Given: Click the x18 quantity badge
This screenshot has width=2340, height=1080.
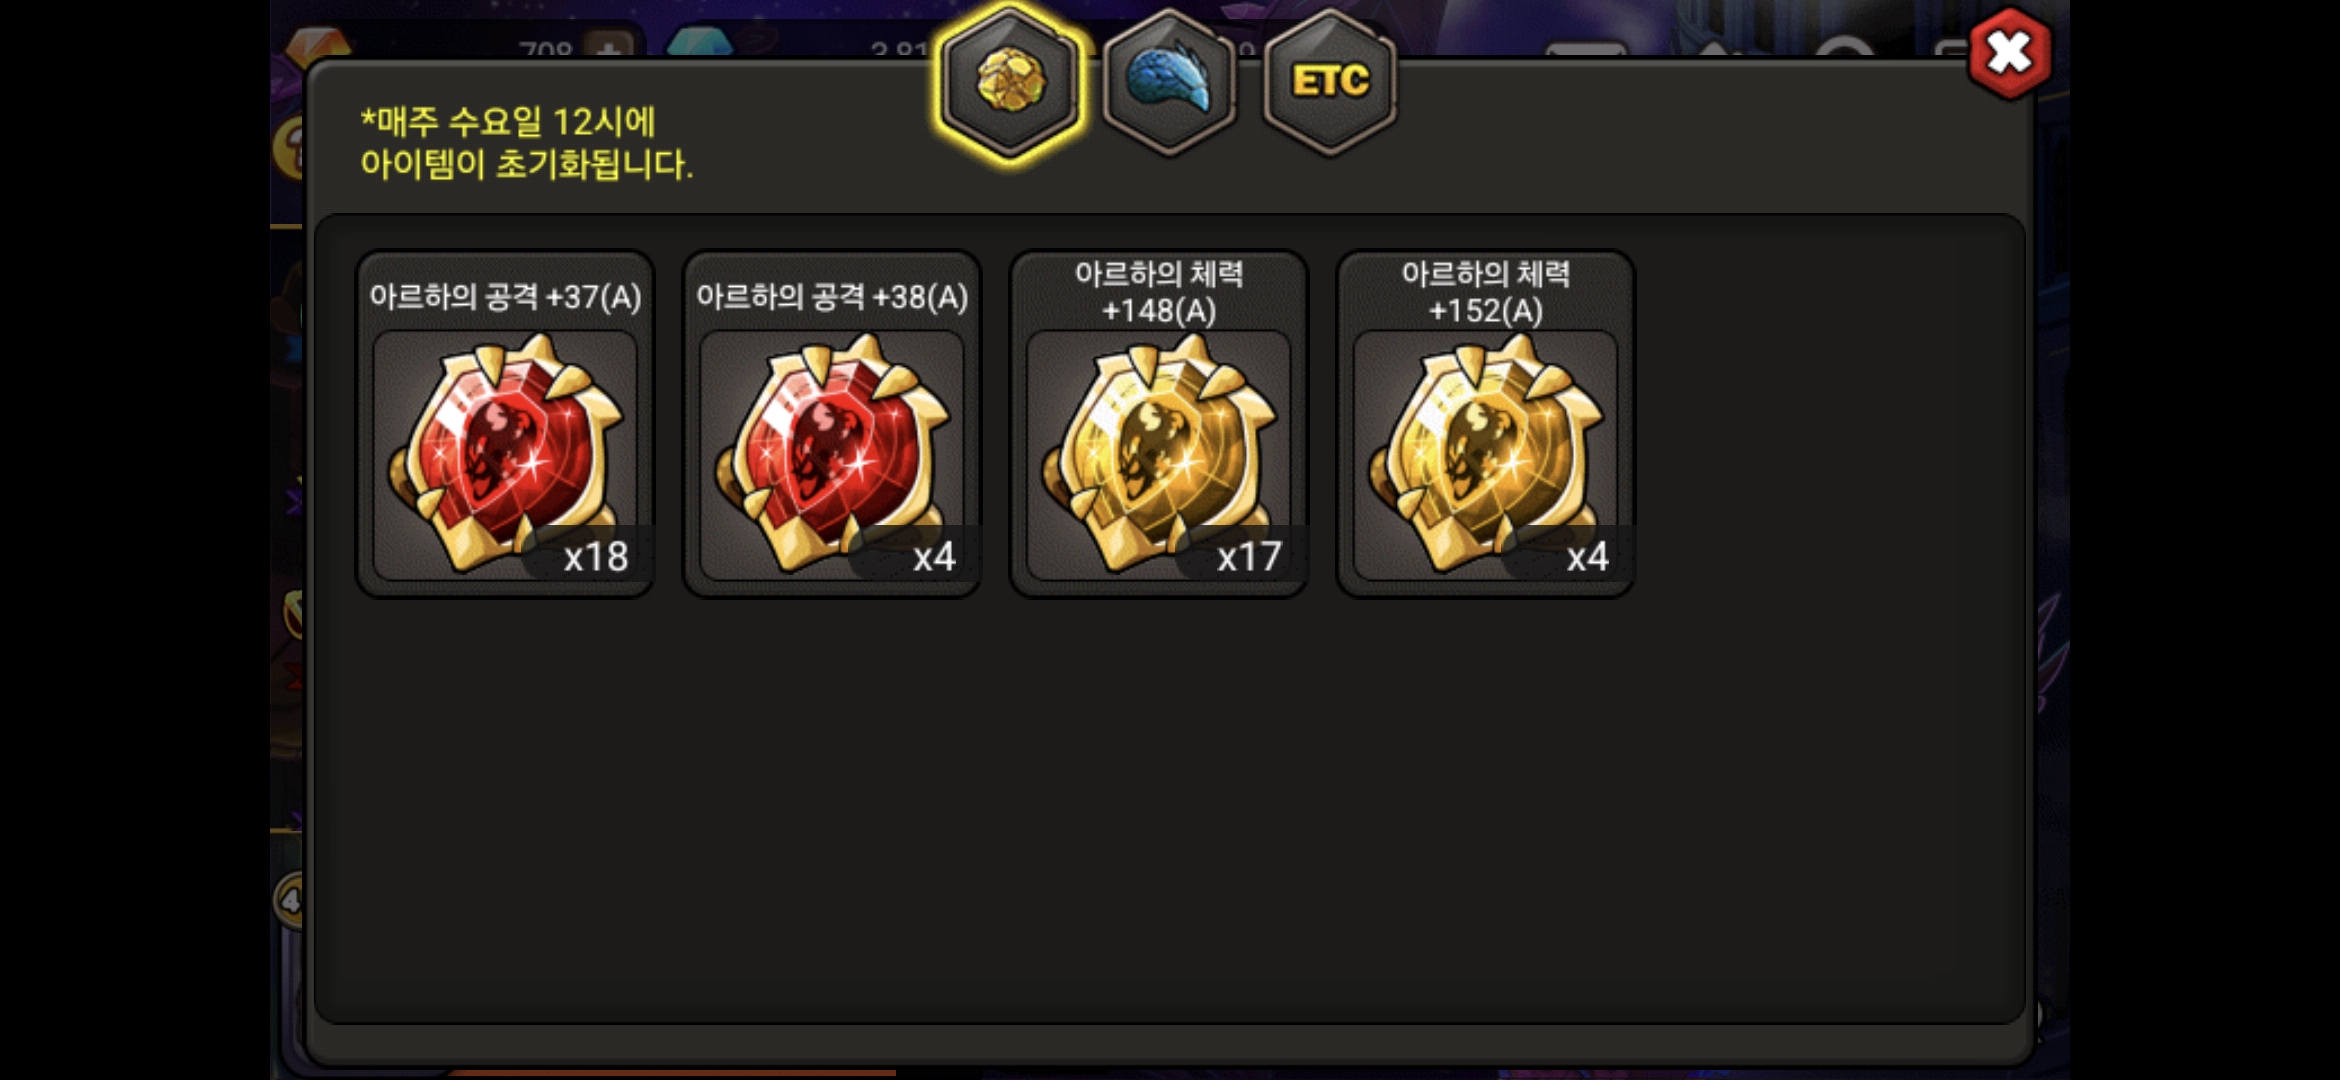Looking at the screenshot, I should [x=595, y=556].
